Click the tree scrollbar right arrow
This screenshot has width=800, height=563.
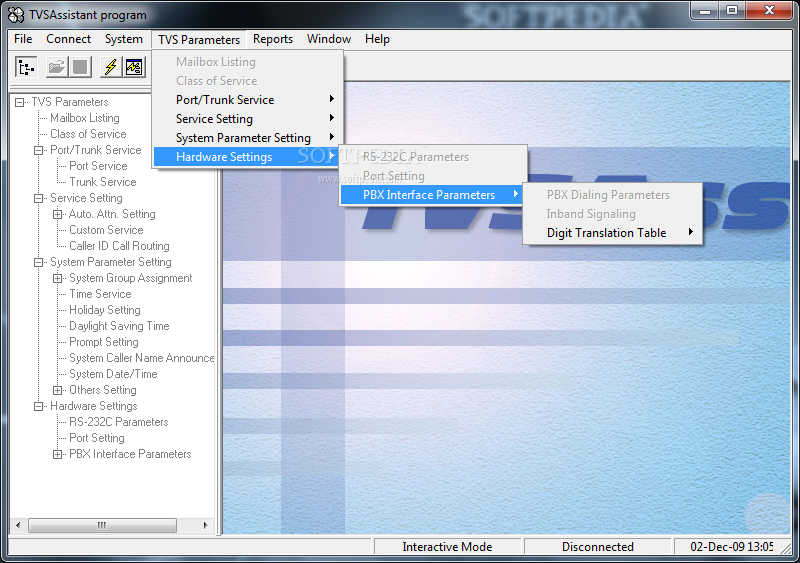pyautogui.click(x=206, y=525)
